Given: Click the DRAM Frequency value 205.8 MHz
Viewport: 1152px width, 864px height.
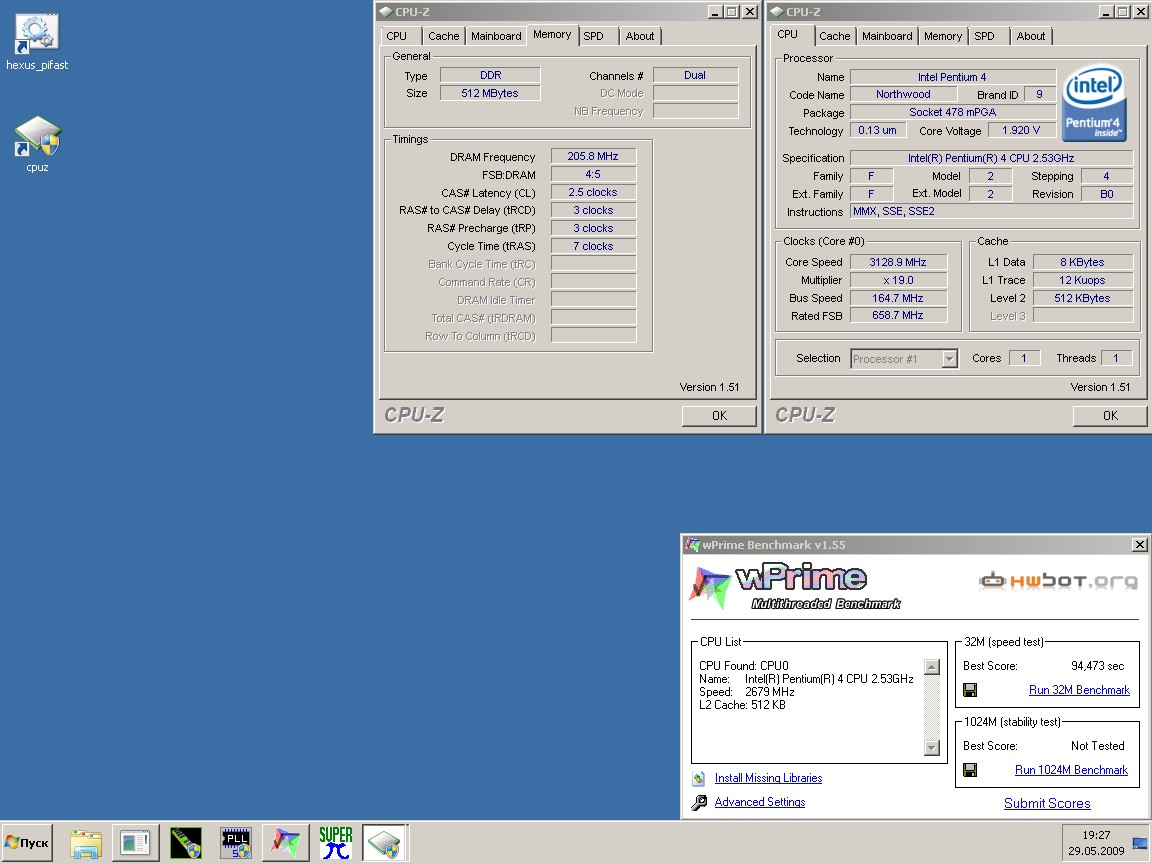Looking at the screenshot, I should [593, 156].
